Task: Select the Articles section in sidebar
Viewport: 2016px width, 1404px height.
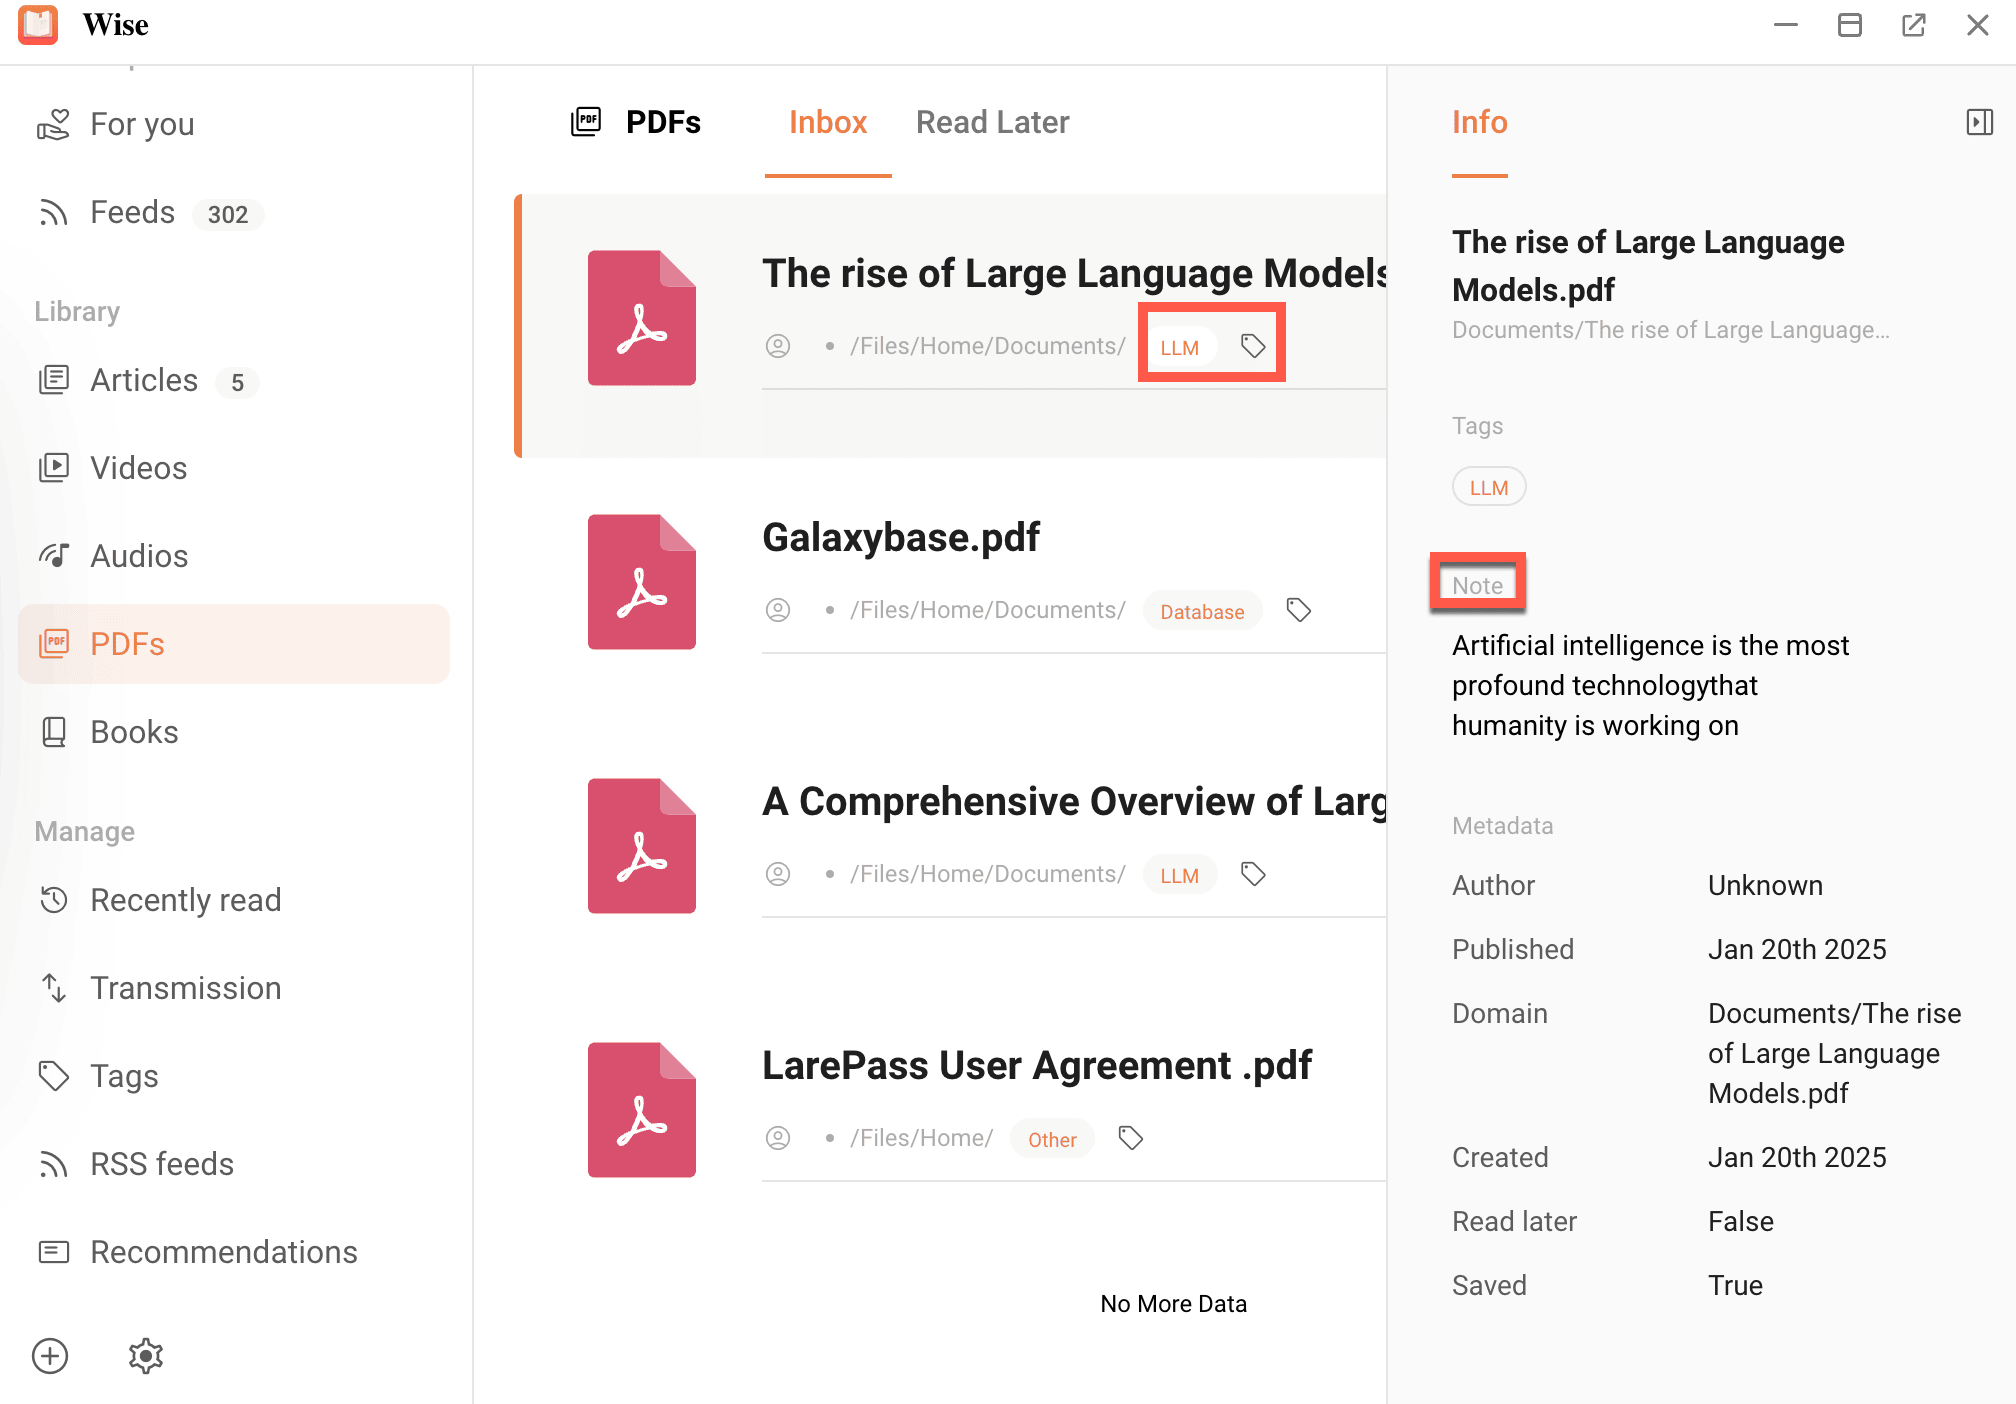Action: click(143, 380)
